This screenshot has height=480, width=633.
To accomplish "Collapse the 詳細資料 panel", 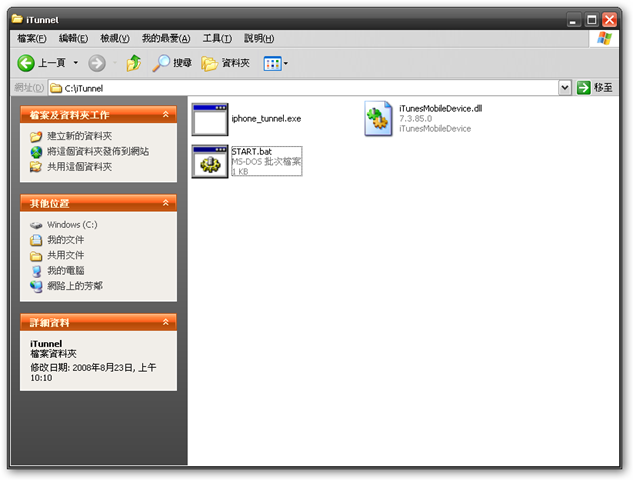I will pos(166,322).
